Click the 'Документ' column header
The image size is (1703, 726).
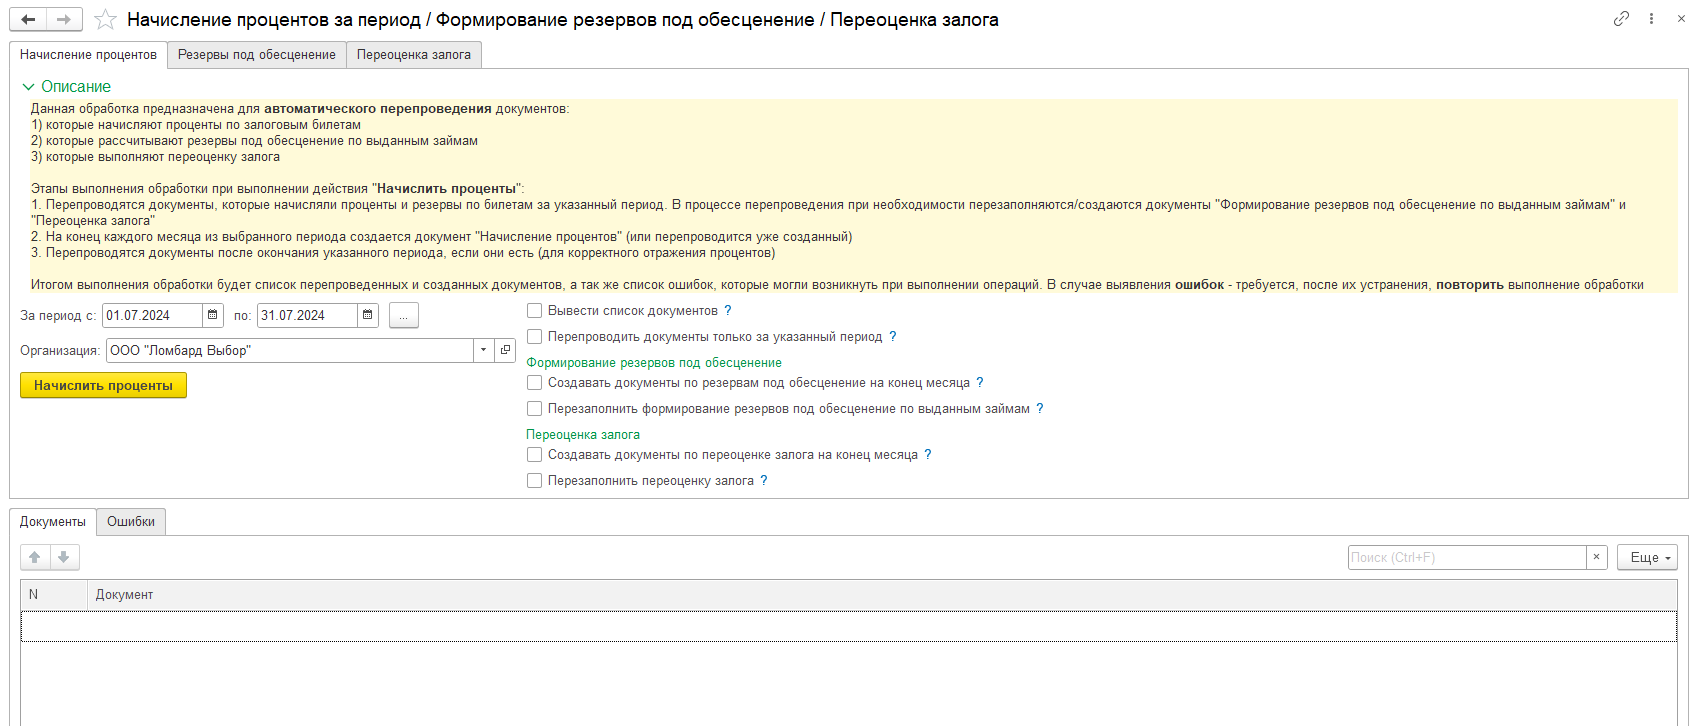(x=882, y=594)
